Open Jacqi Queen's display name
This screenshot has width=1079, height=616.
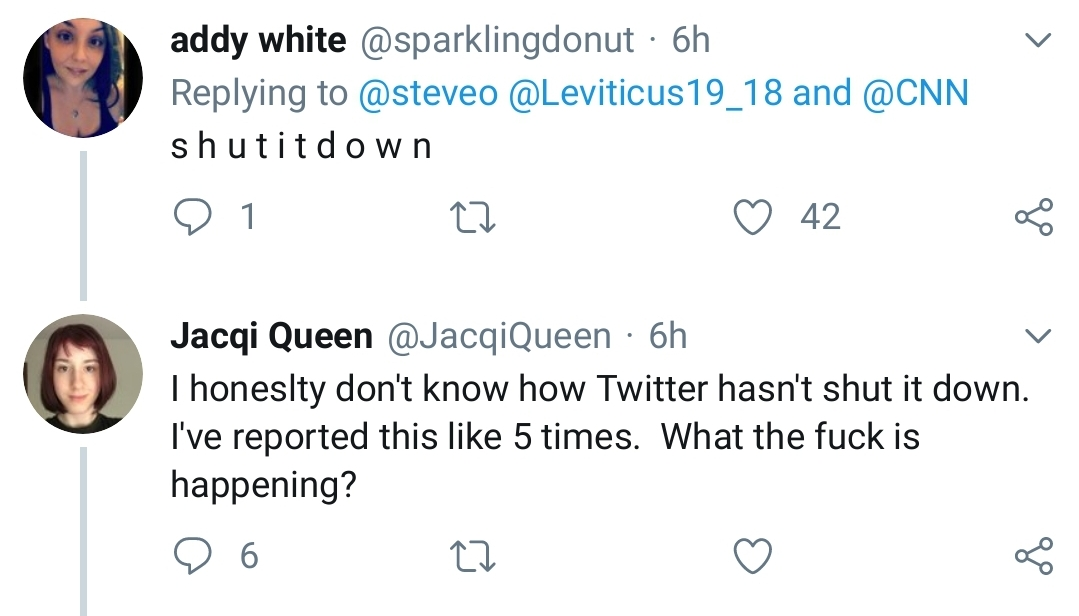[x=271, y=336]
